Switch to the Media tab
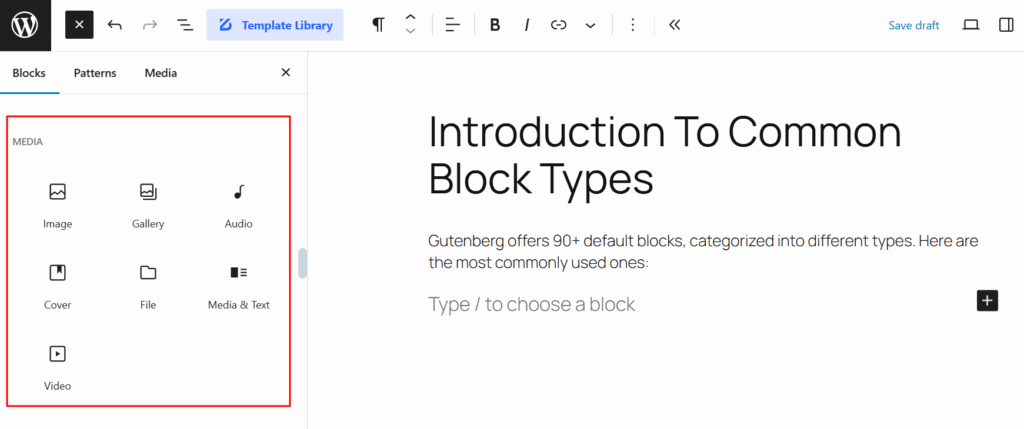 point(161,73)
